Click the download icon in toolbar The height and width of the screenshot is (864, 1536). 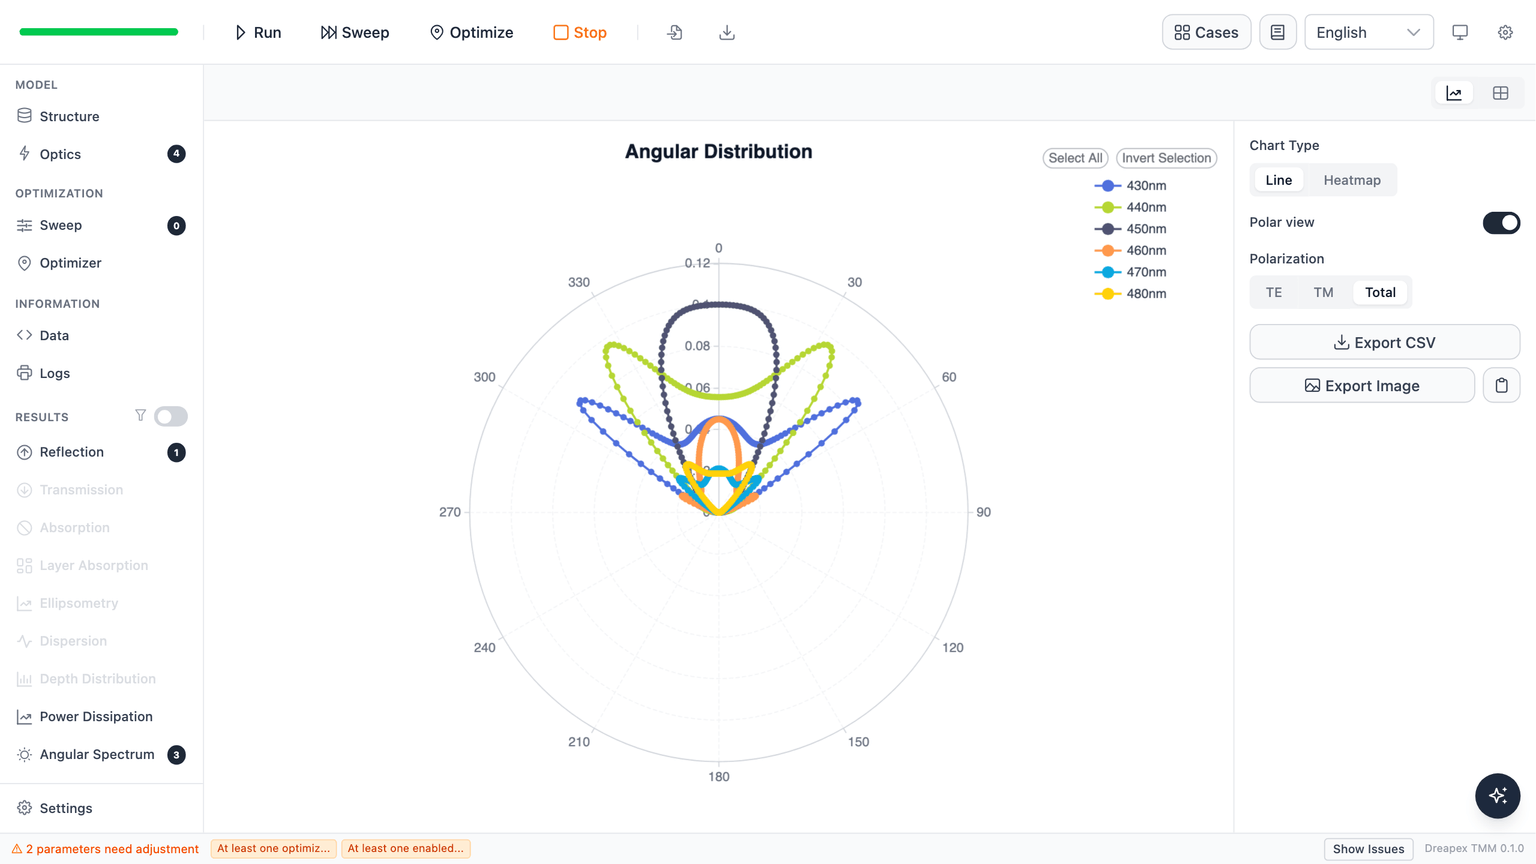pos(727,32)
